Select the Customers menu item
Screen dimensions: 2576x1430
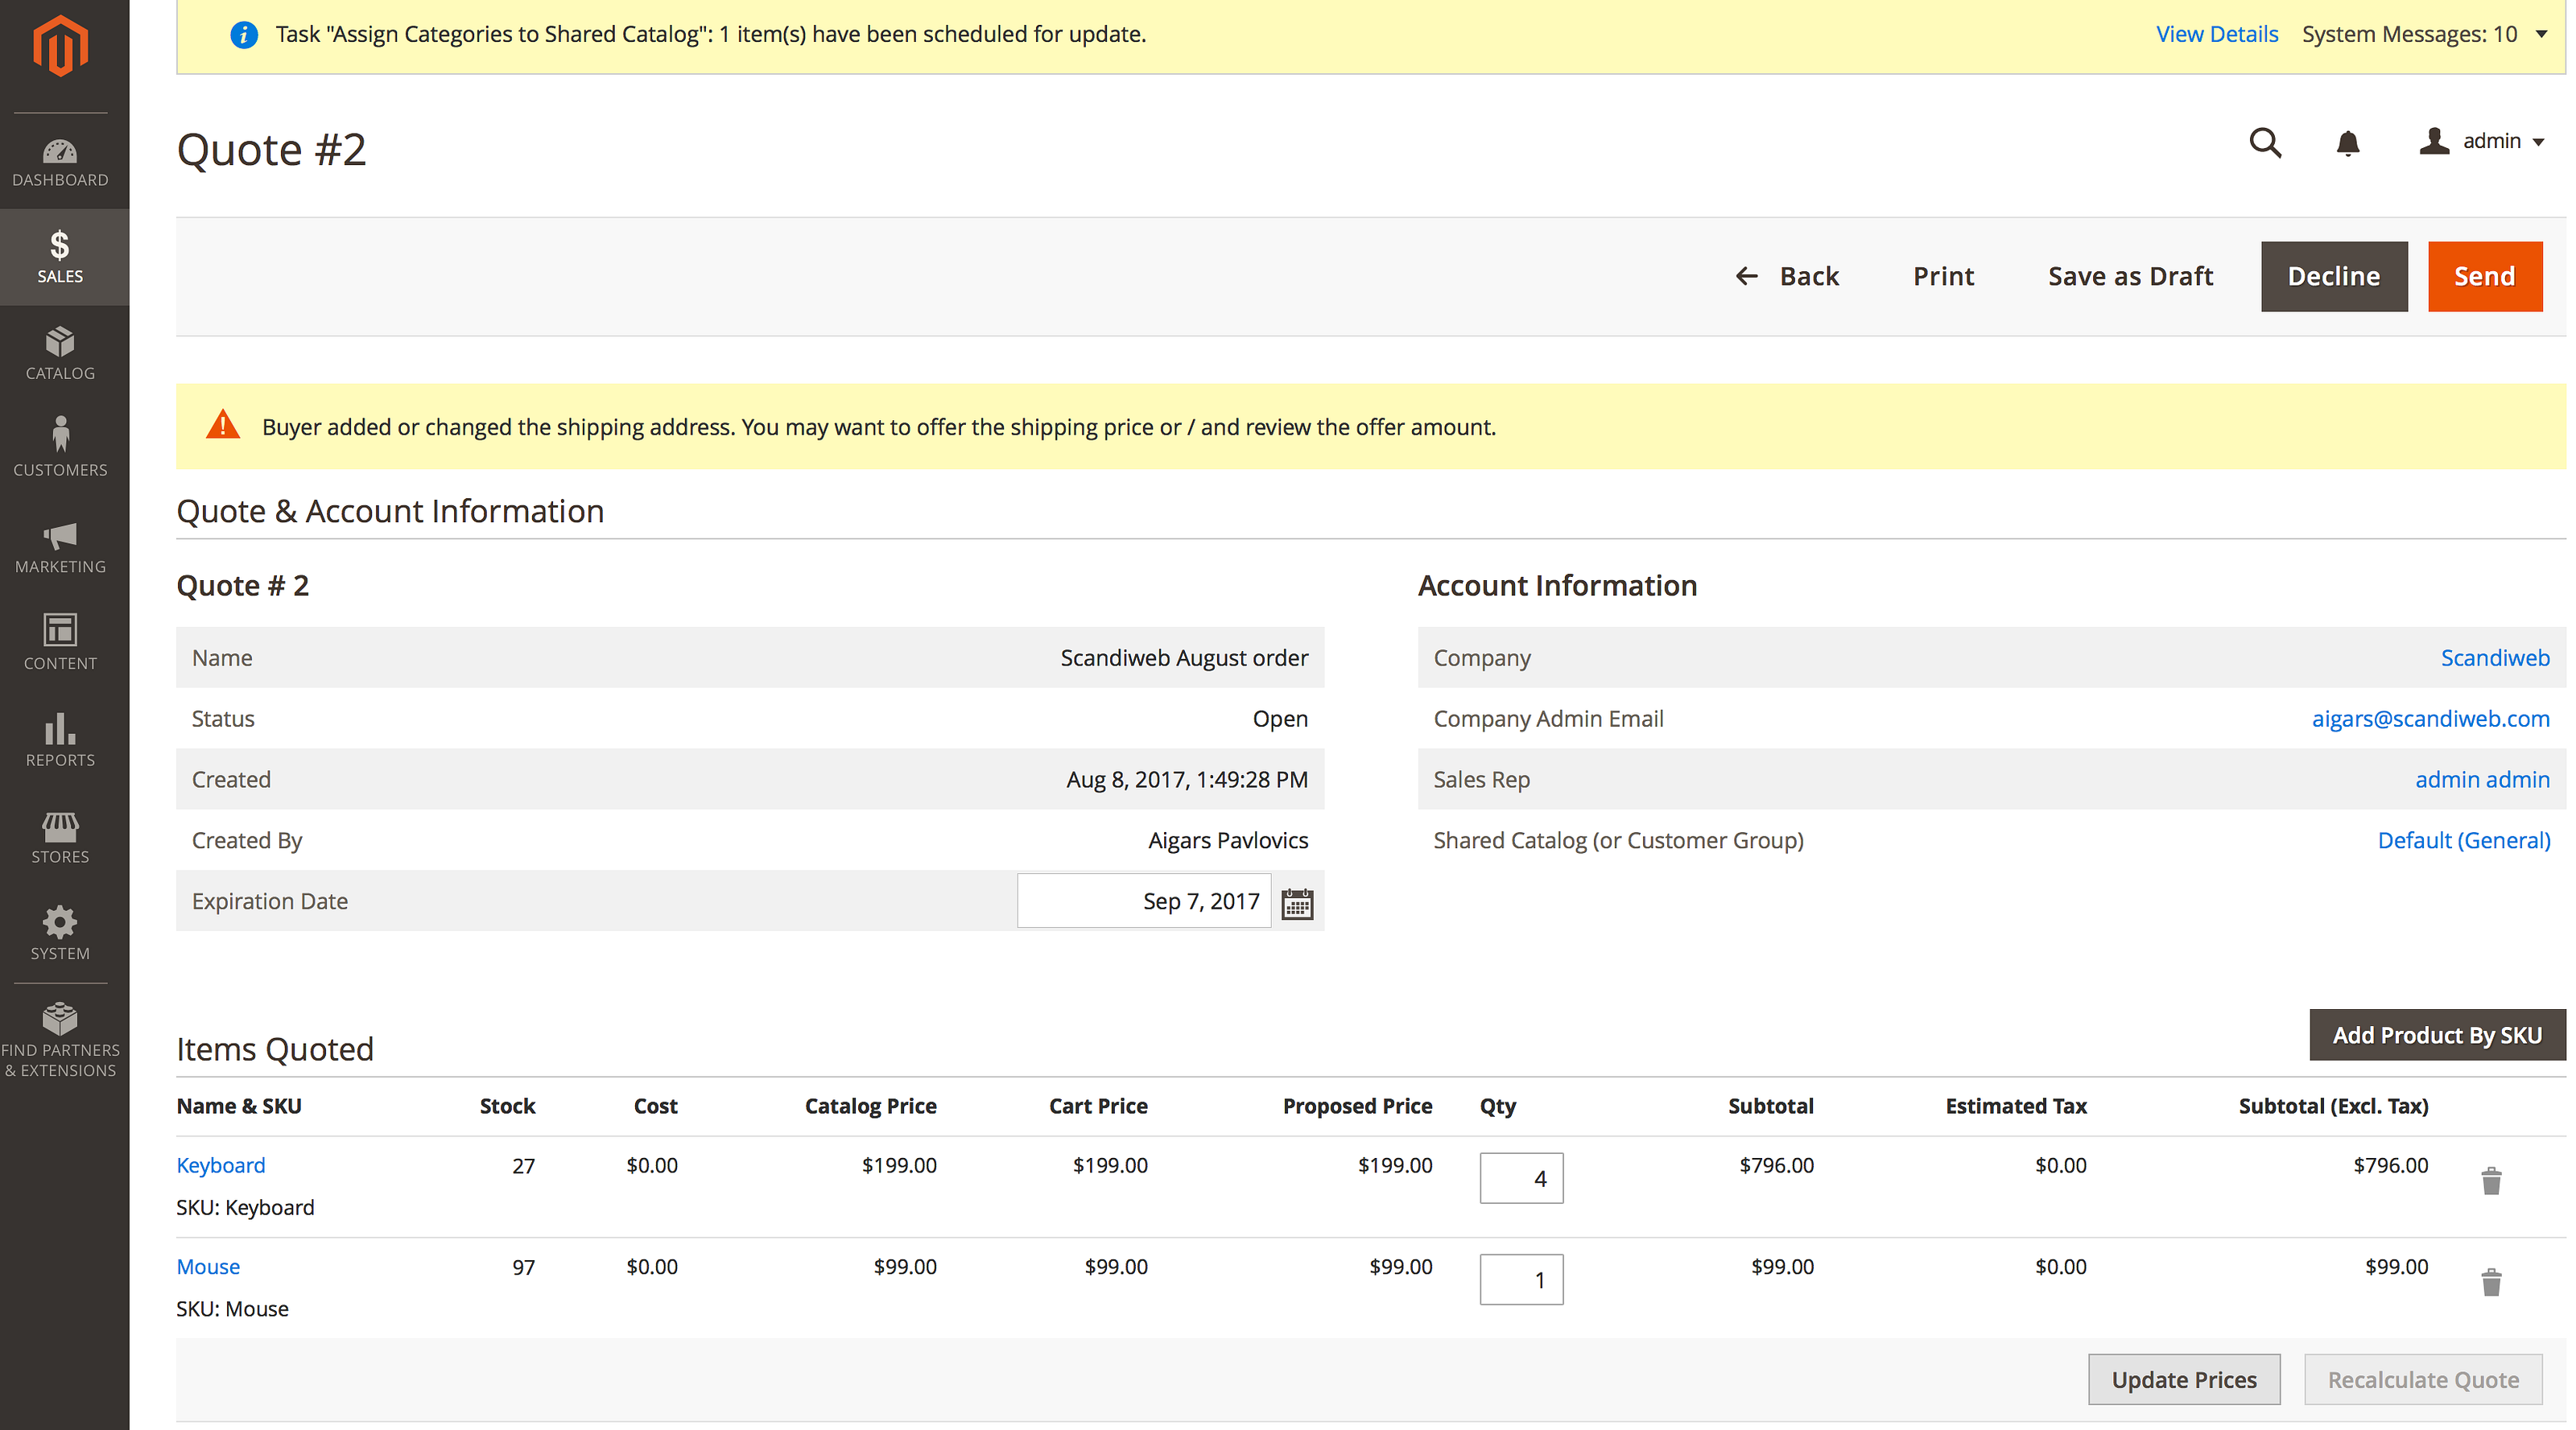60,450
